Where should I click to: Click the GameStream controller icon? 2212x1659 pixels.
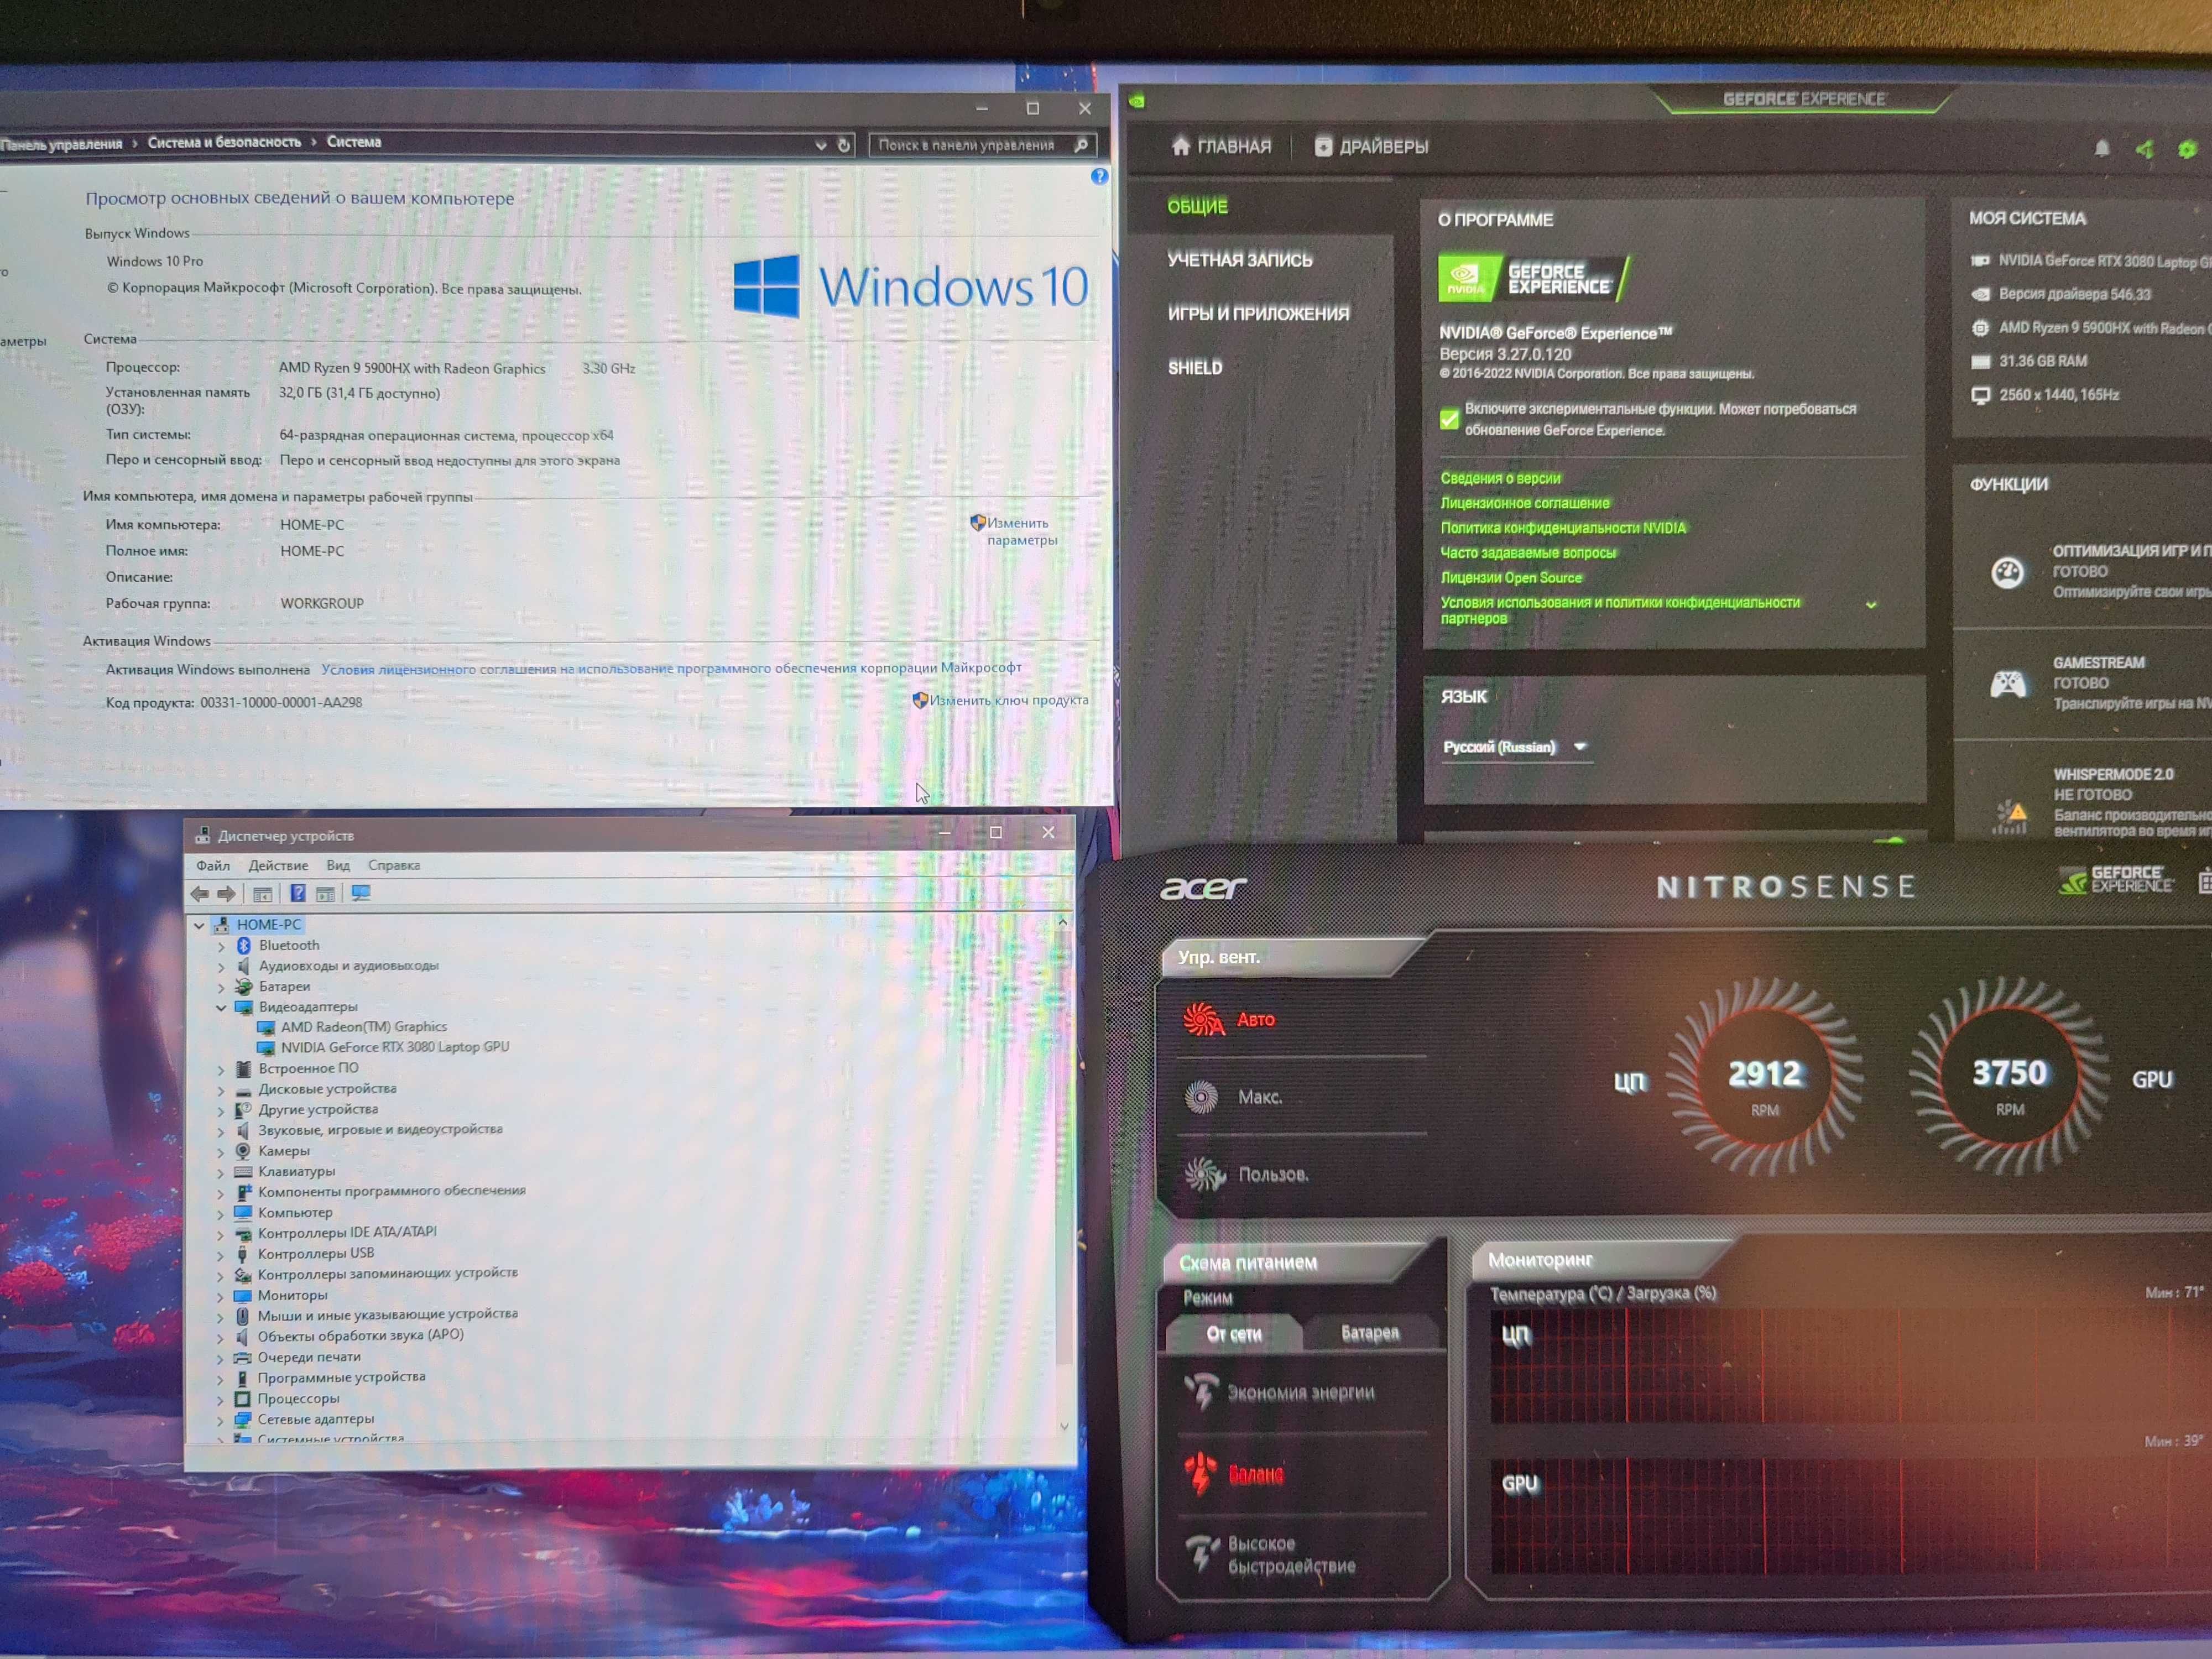point(2007,684)
